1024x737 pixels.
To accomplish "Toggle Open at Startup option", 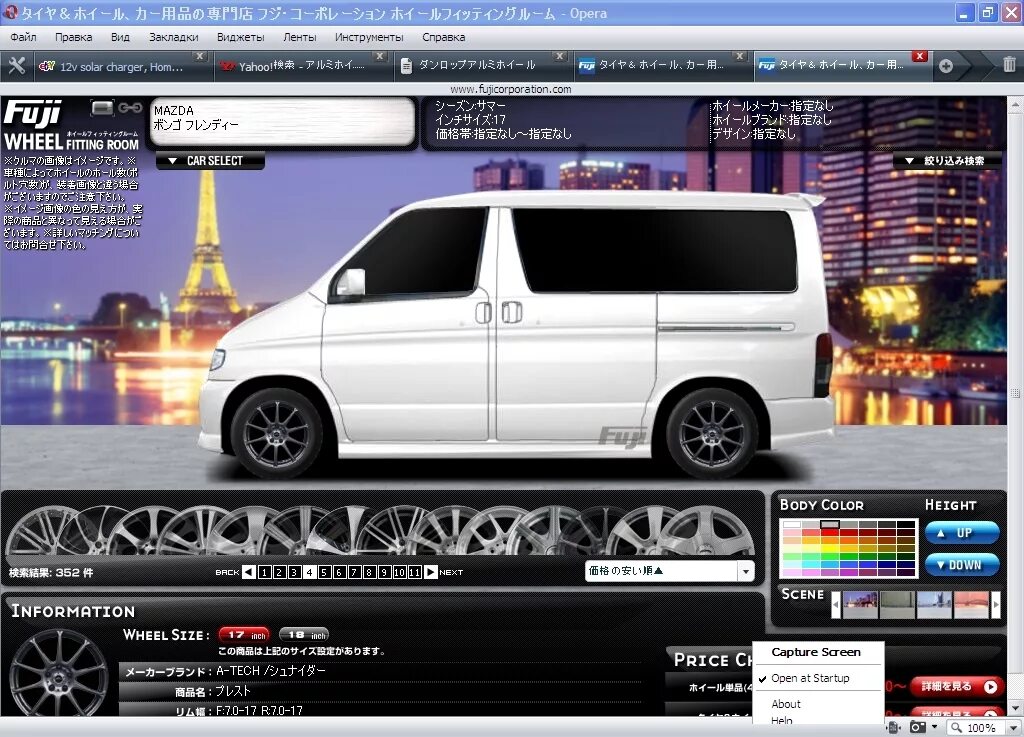I will pos(810,678).
